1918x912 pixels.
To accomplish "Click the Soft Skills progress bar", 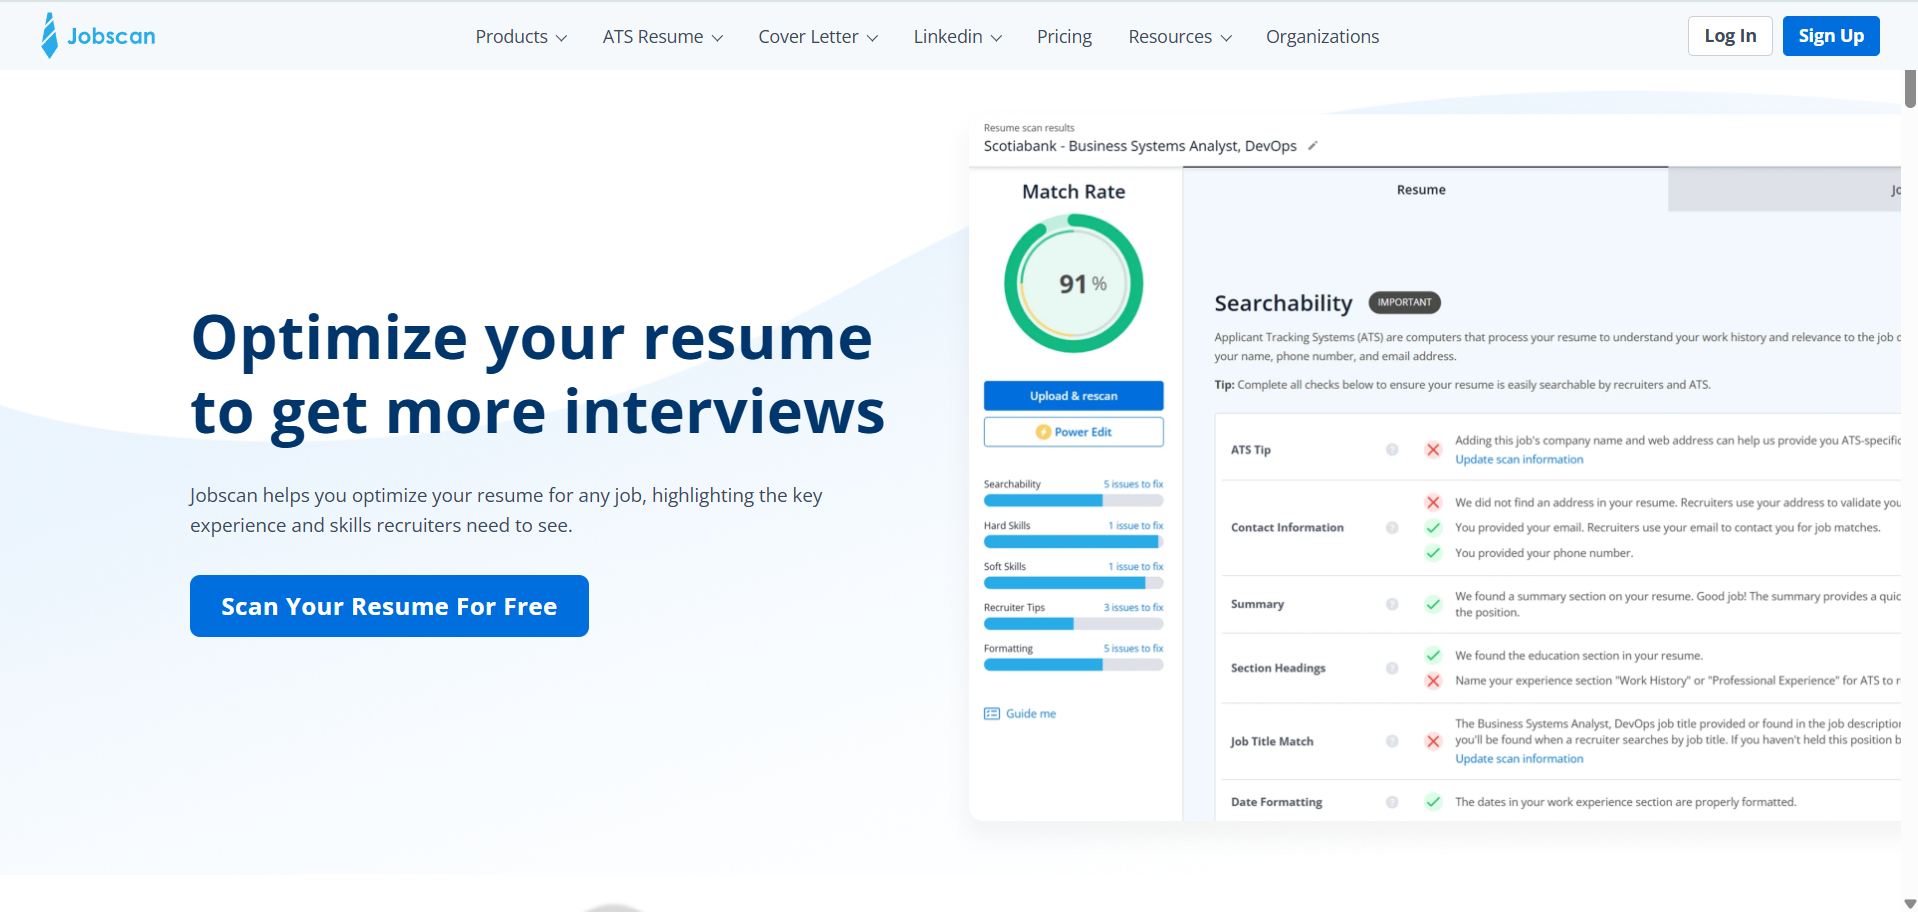I will click(1073, 583).
